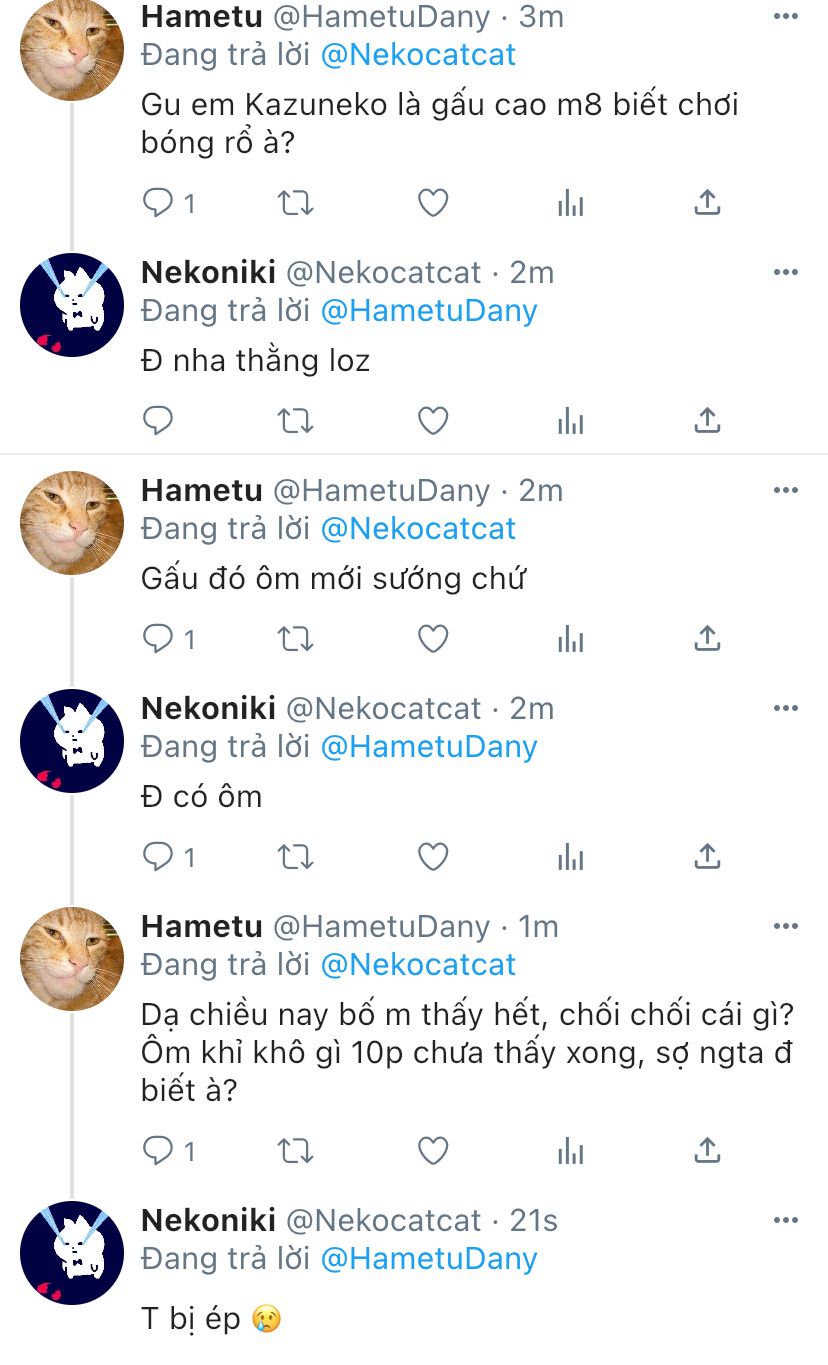828x1365 pixels.
Task: Like the "Đ có ôm" reply
Action: [432, 857]
